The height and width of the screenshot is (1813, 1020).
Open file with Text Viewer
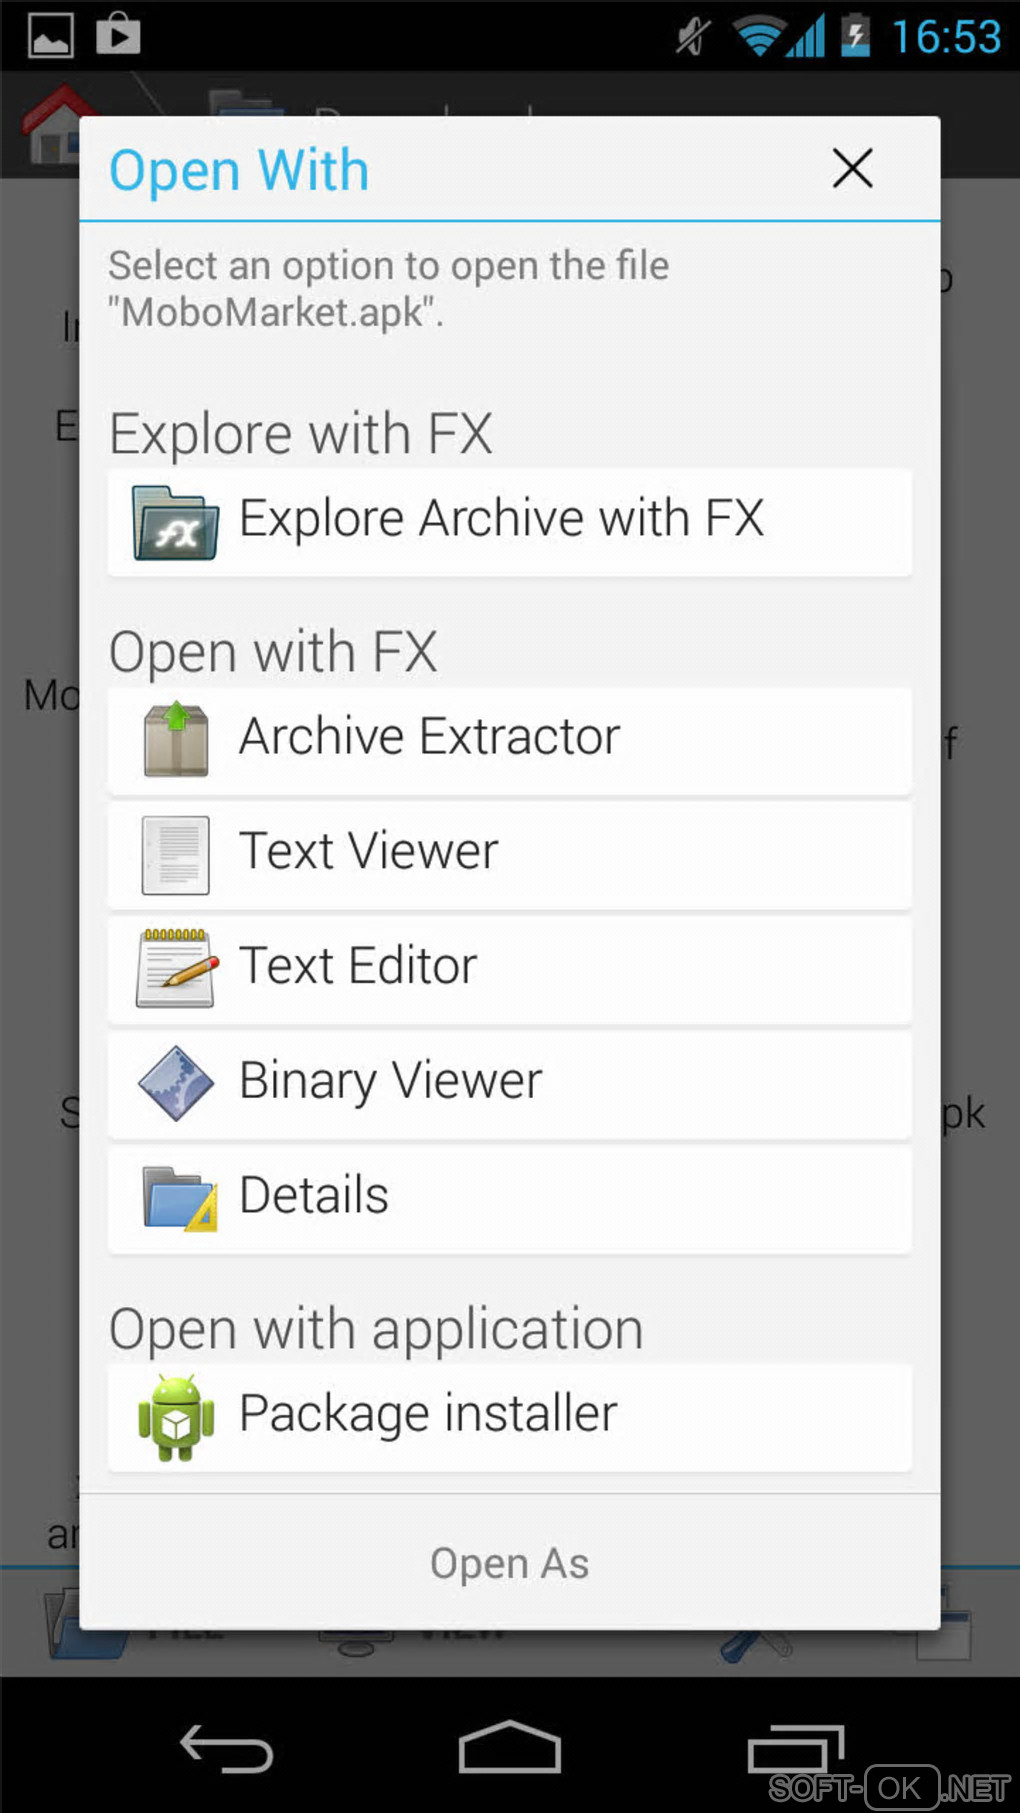pos(368,852)
